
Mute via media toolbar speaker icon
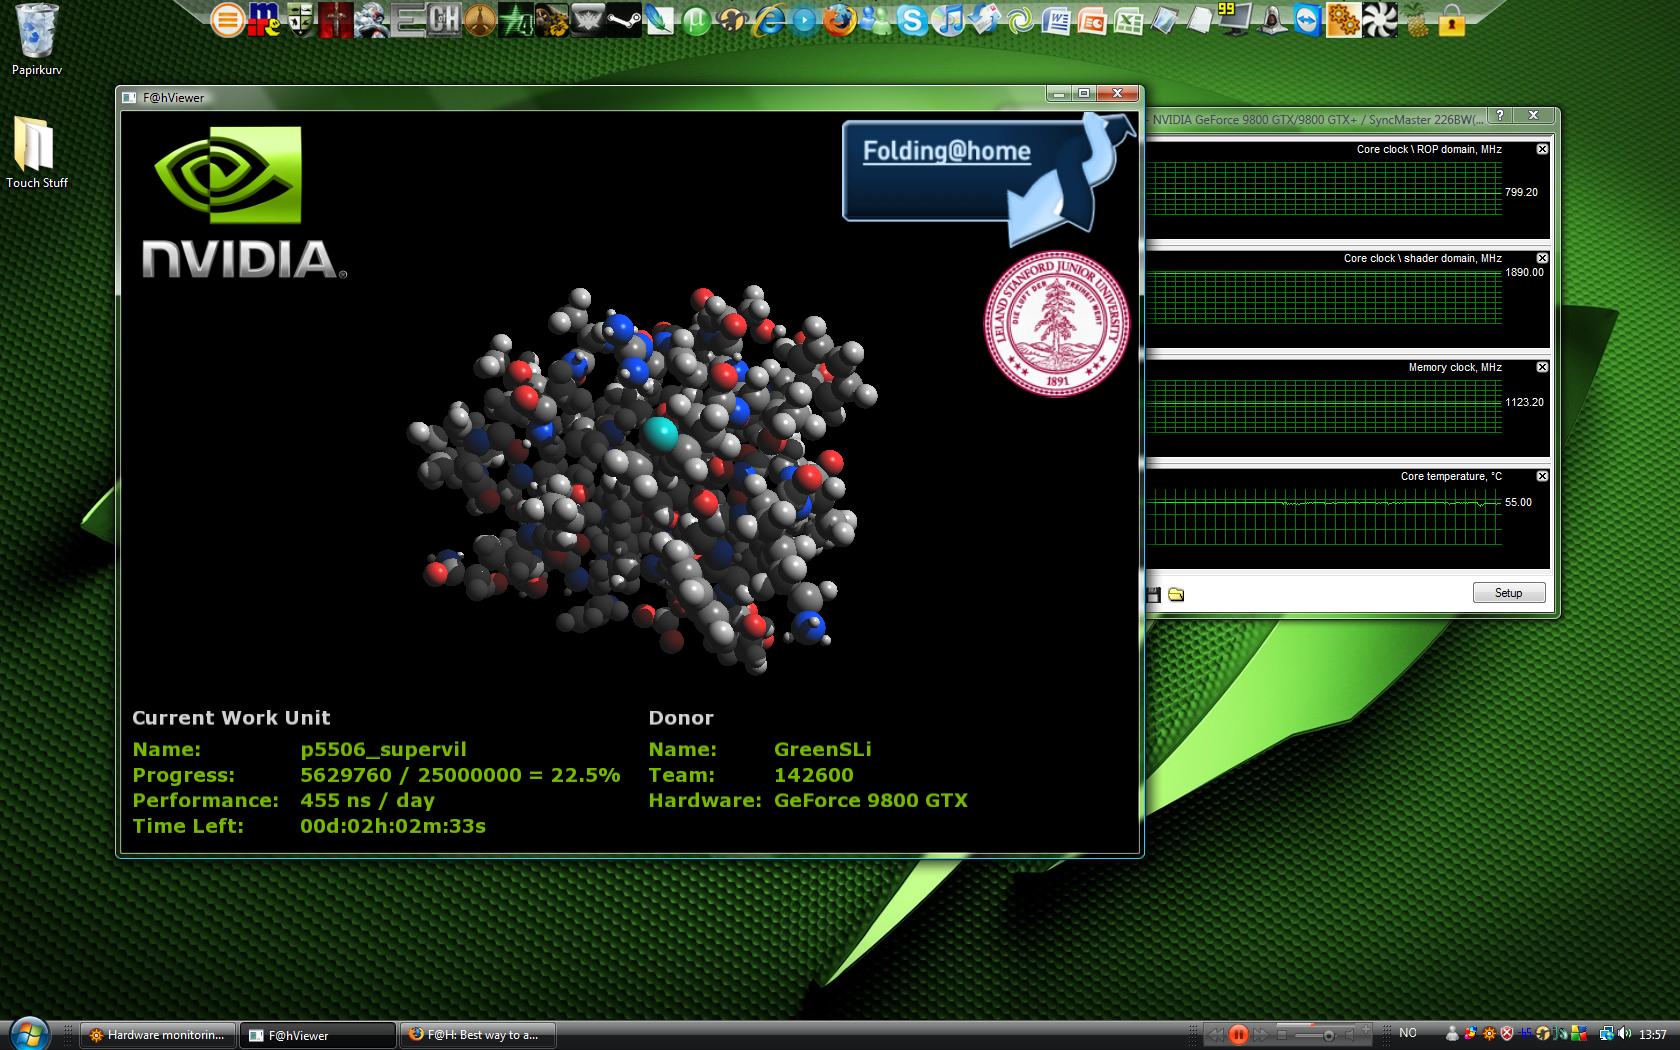pos(1350,1035)
